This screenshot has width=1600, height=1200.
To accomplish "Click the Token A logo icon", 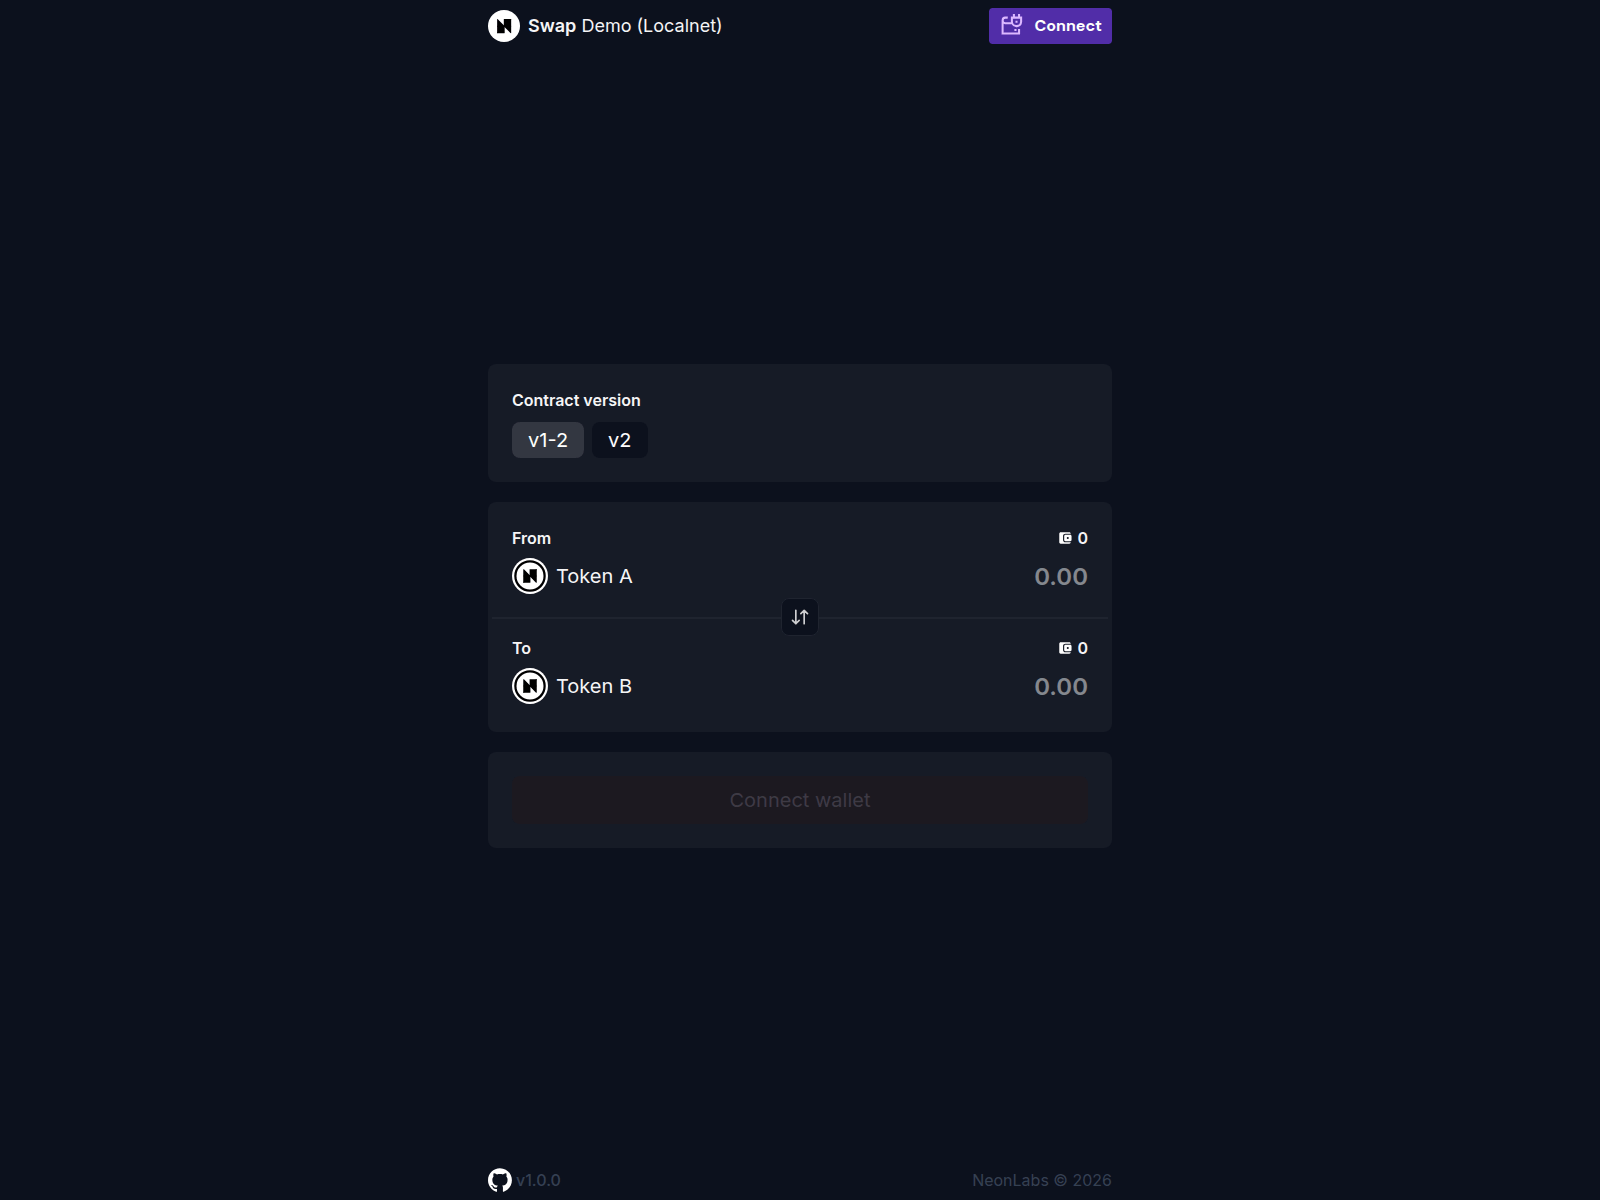I will click(x=530, y=576).
